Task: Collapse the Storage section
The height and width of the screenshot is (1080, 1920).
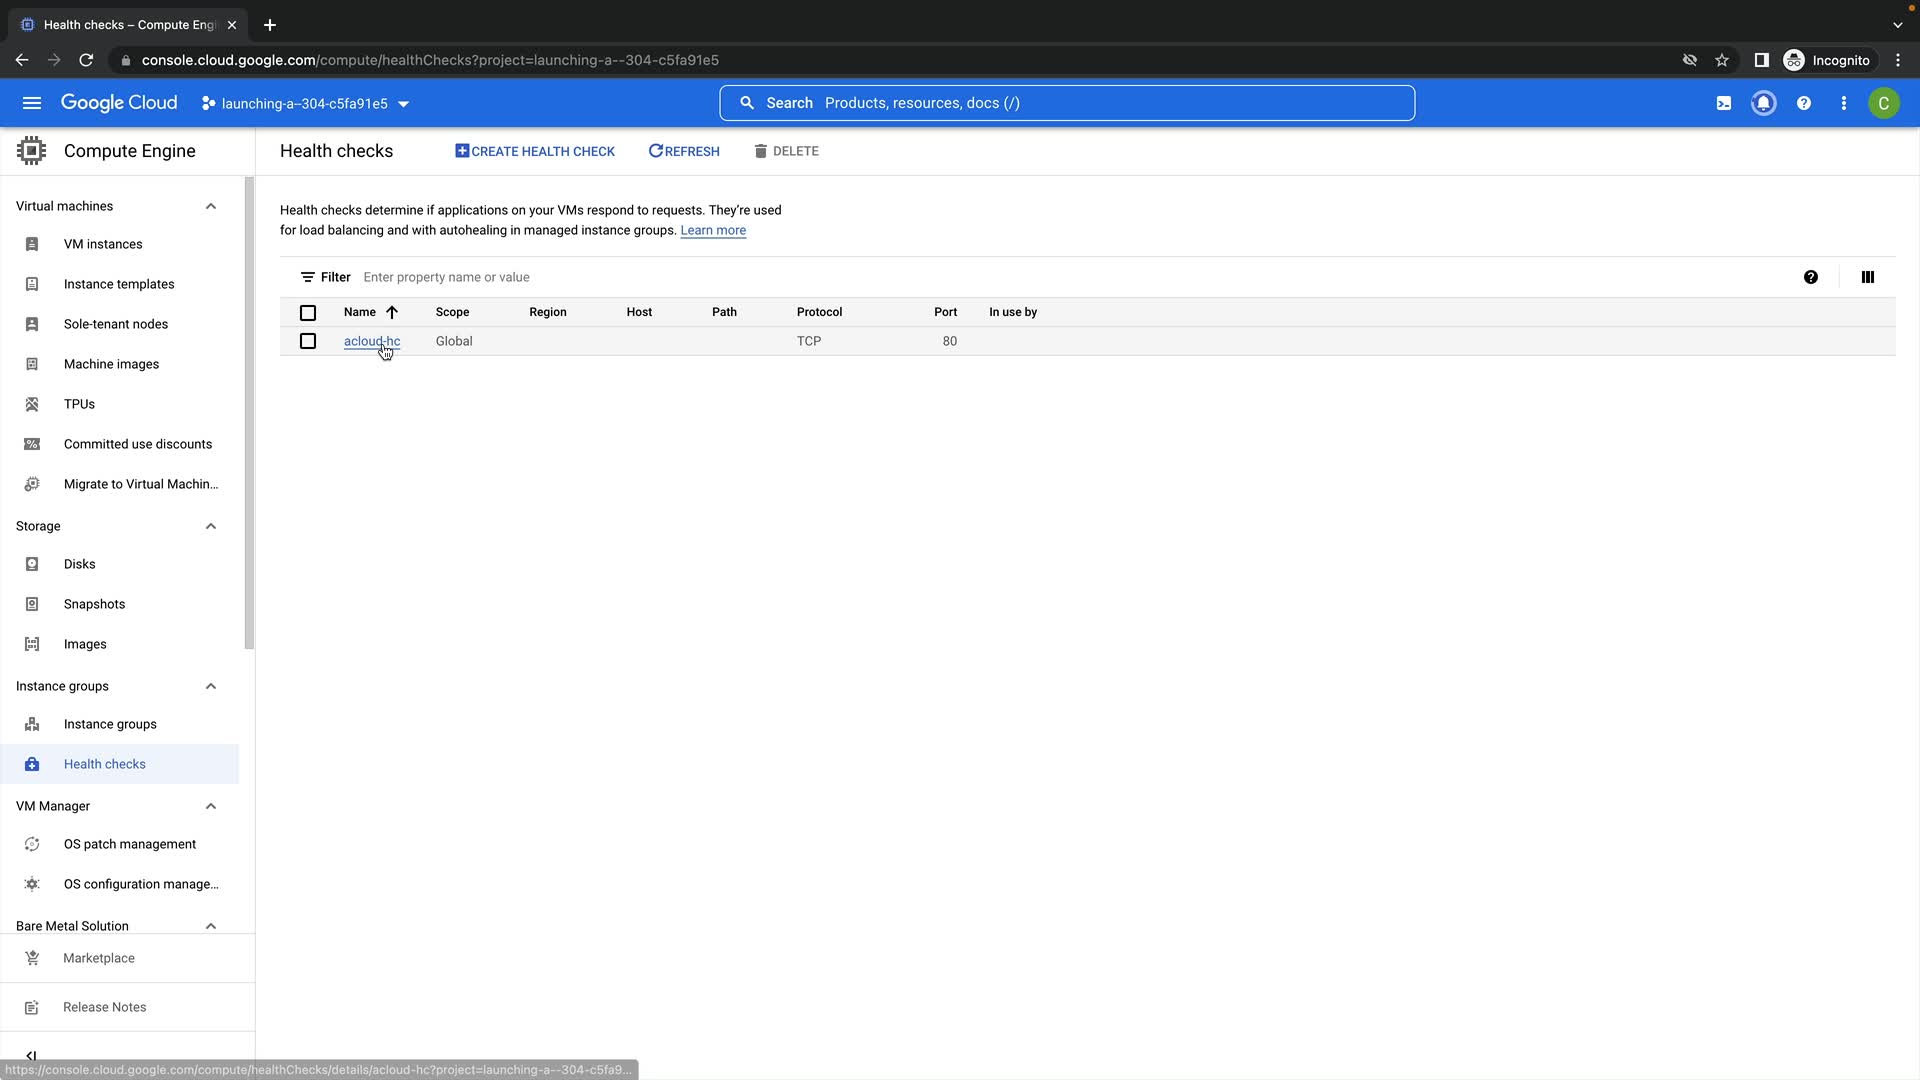Action: (210, 526)
